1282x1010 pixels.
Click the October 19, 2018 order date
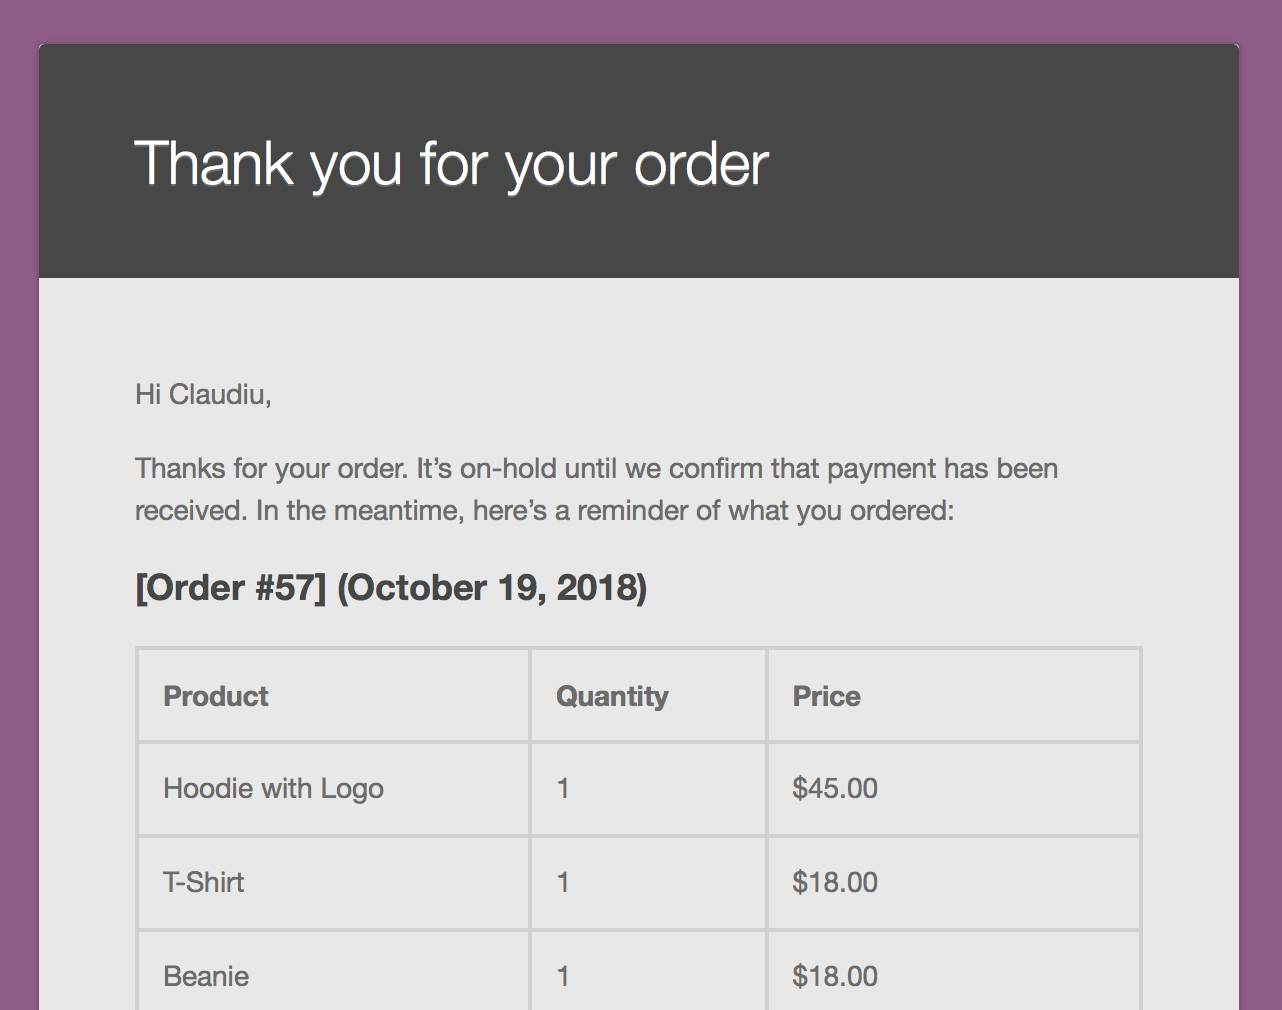coord(493,587)
